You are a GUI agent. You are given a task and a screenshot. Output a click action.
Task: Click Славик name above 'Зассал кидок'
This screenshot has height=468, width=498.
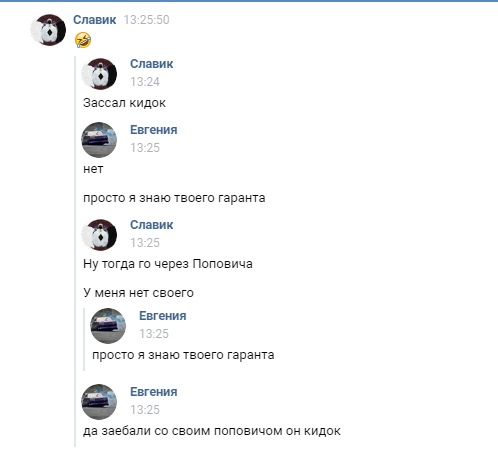(x=152, y=64)
